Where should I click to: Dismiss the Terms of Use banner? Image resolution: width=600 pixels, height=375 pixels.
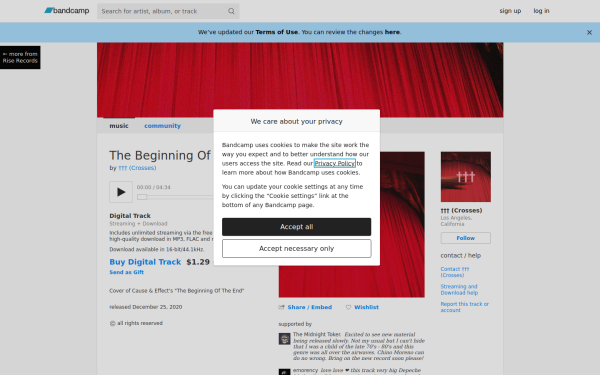pyautogui.click(x=589, y=33)
